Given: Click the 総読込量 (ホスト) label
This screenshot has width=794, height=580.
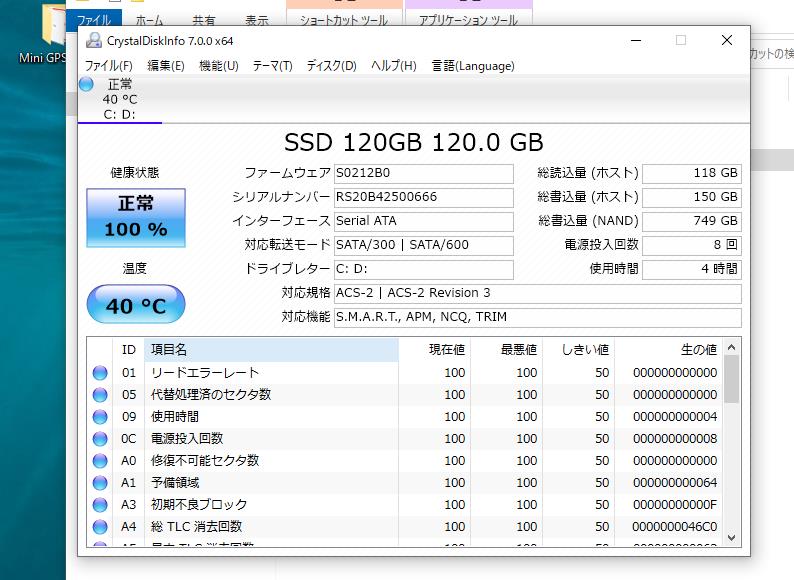Looking at the screenshot, I should click(587, 173).
